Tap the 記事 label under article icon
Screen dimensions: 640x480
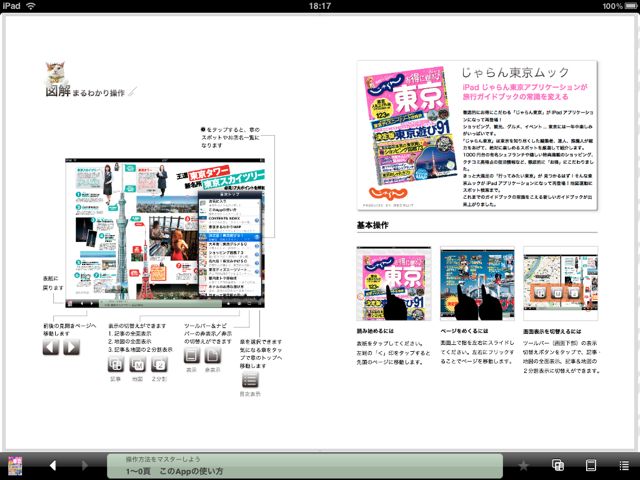(116, 379)
